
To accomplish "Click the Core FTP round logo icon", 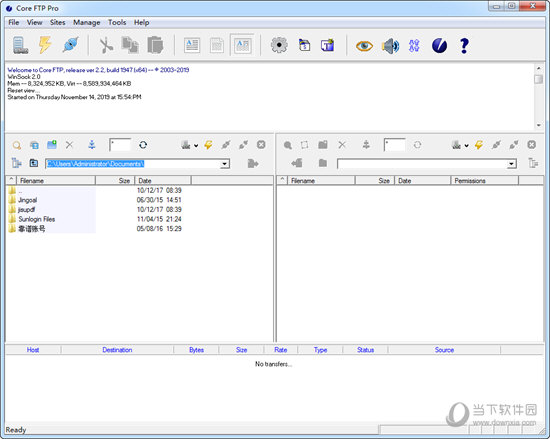I will (439, 46).
